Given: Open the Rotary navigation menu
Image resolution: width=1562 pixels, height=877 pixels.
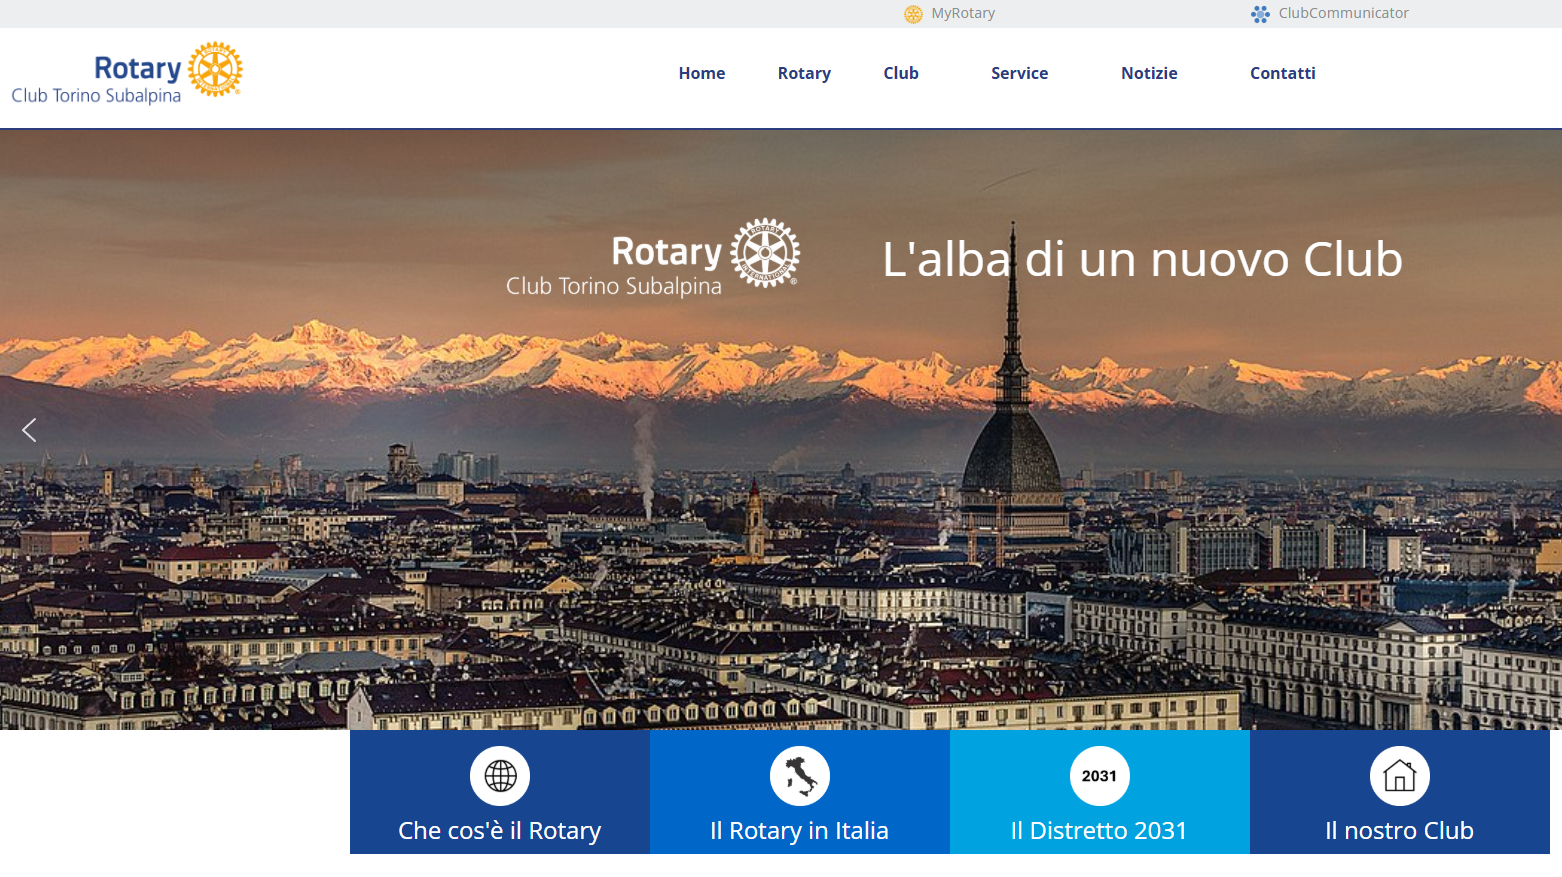Looking at the screenshot, I should pyautogui.click(x=804, y=73).
